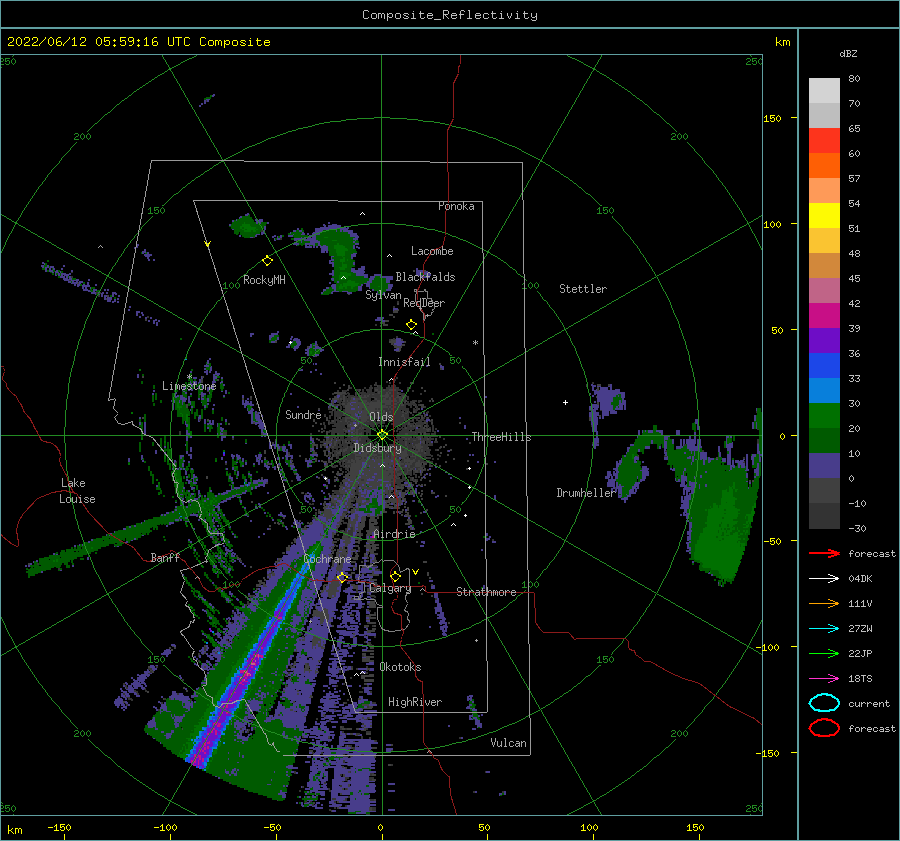
Task: Select the ThreeHills town label
Action: [501, 437]
